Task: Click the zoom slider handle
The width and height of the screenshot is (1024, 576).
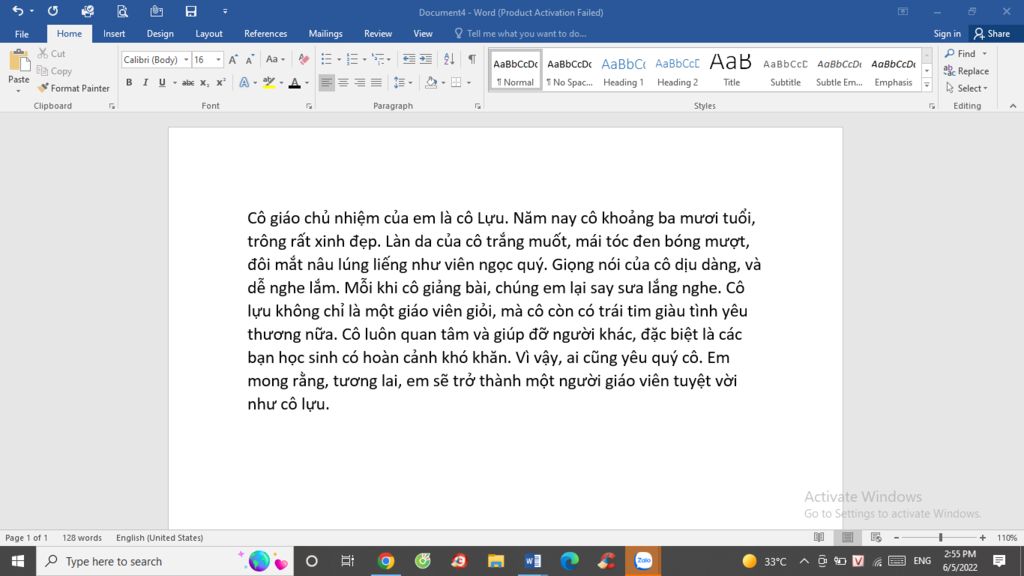Action: [940, 537]
